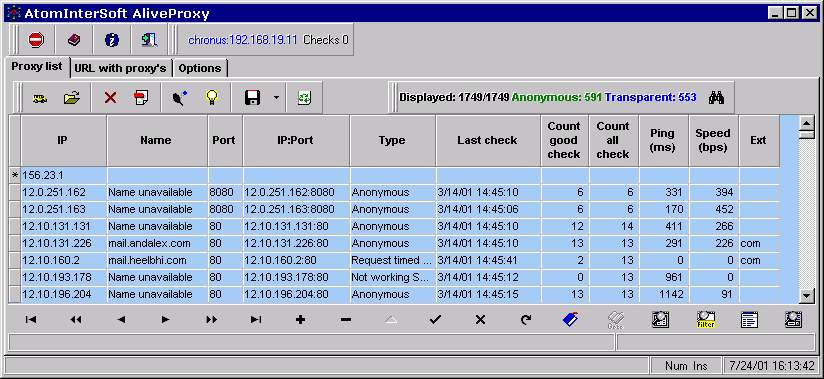
Task: Select the Proxy list tab
Action: pyautogui.click(x=37, y=67)
